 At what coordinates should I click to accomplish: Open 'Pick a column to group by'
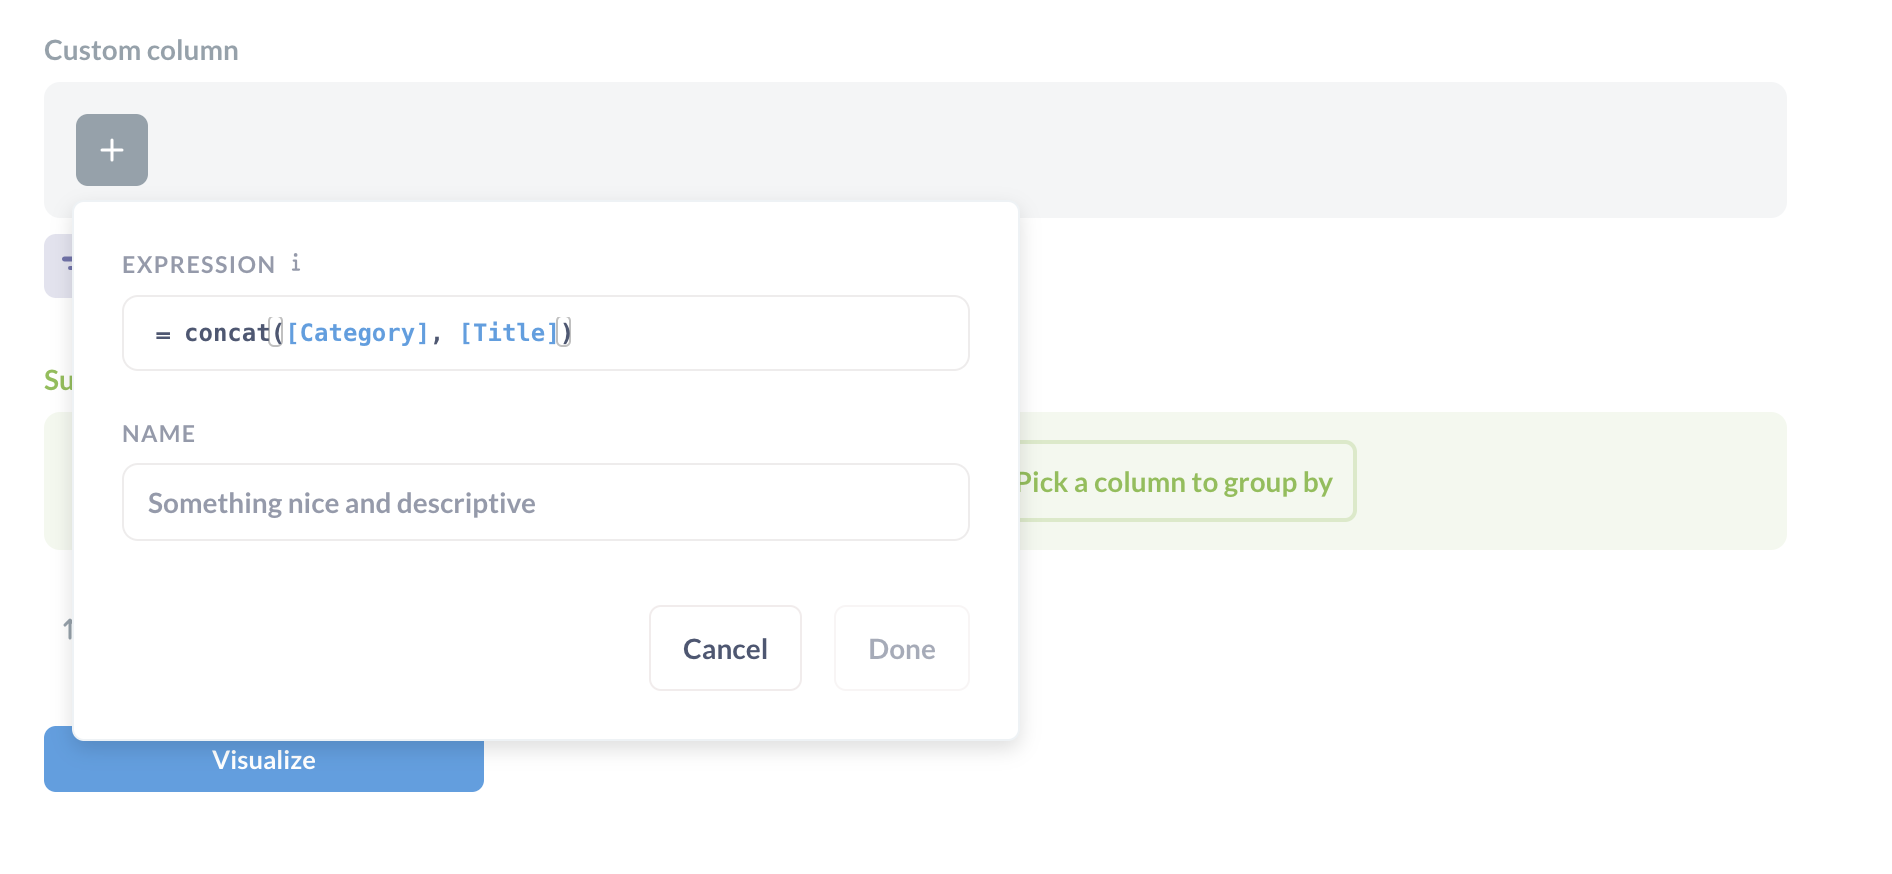pyautogui.click(x=1180, y=482)
